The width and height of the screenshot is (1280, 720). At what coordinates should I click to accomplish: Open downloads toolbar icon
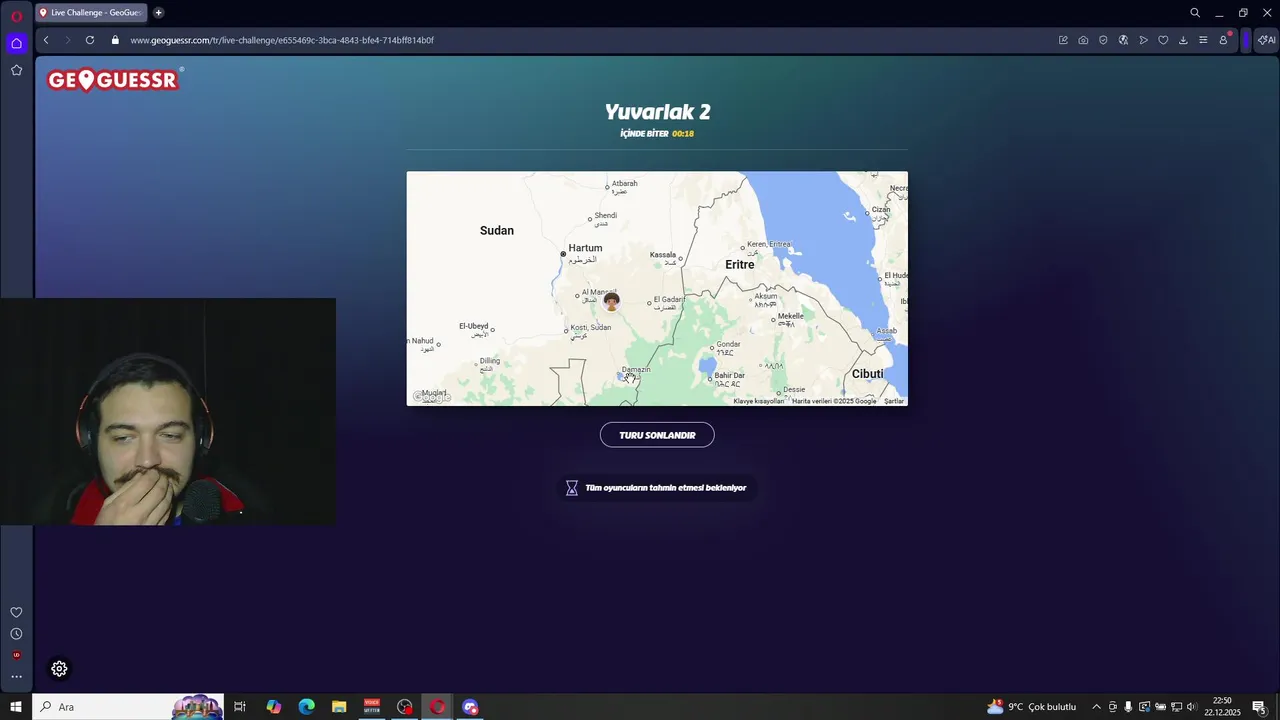[1183, 40]
